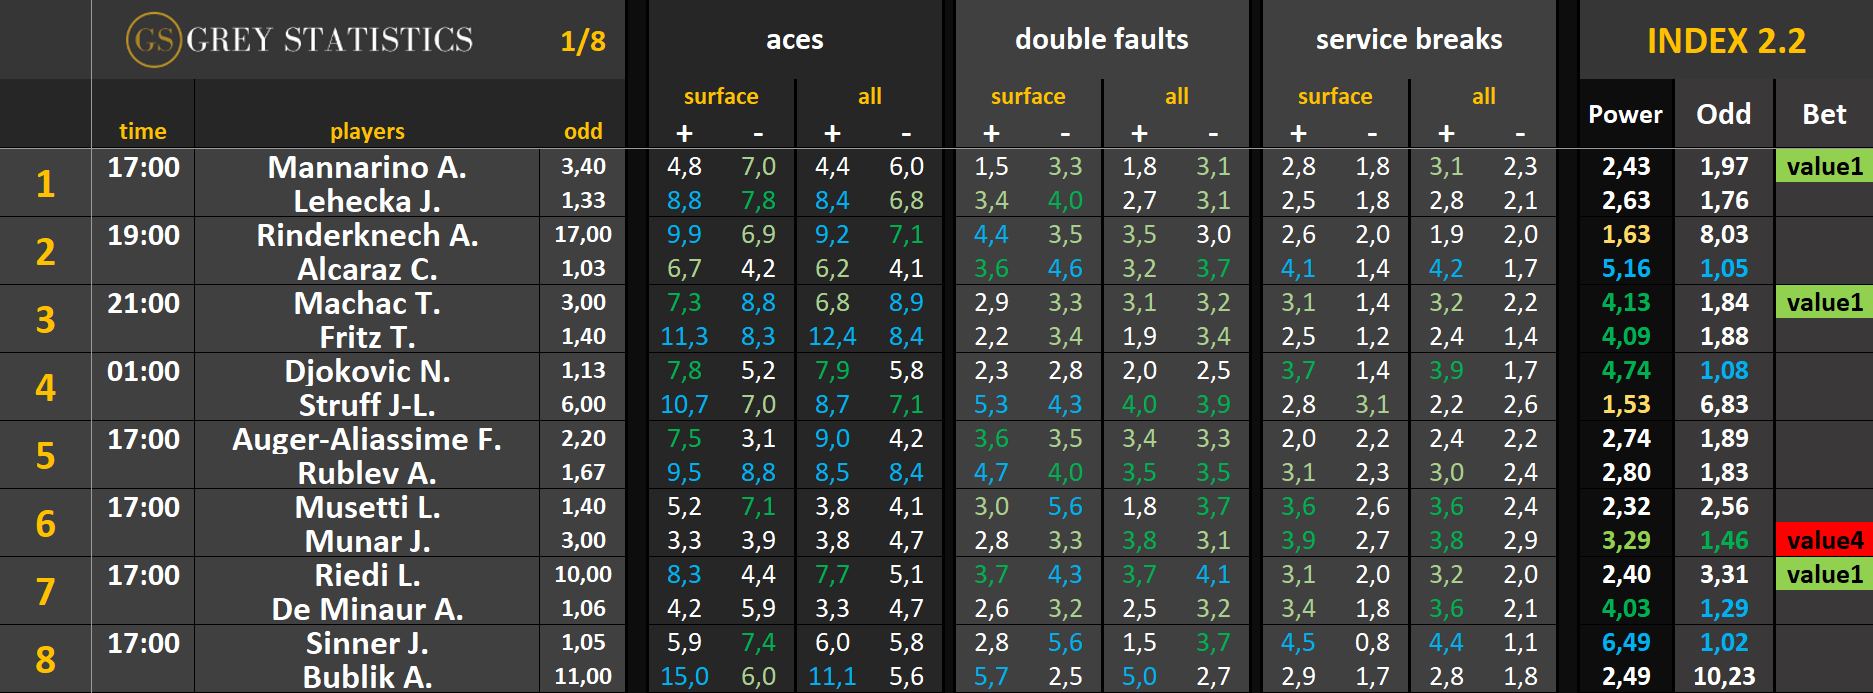Select player Alcaraz C.

367,269
